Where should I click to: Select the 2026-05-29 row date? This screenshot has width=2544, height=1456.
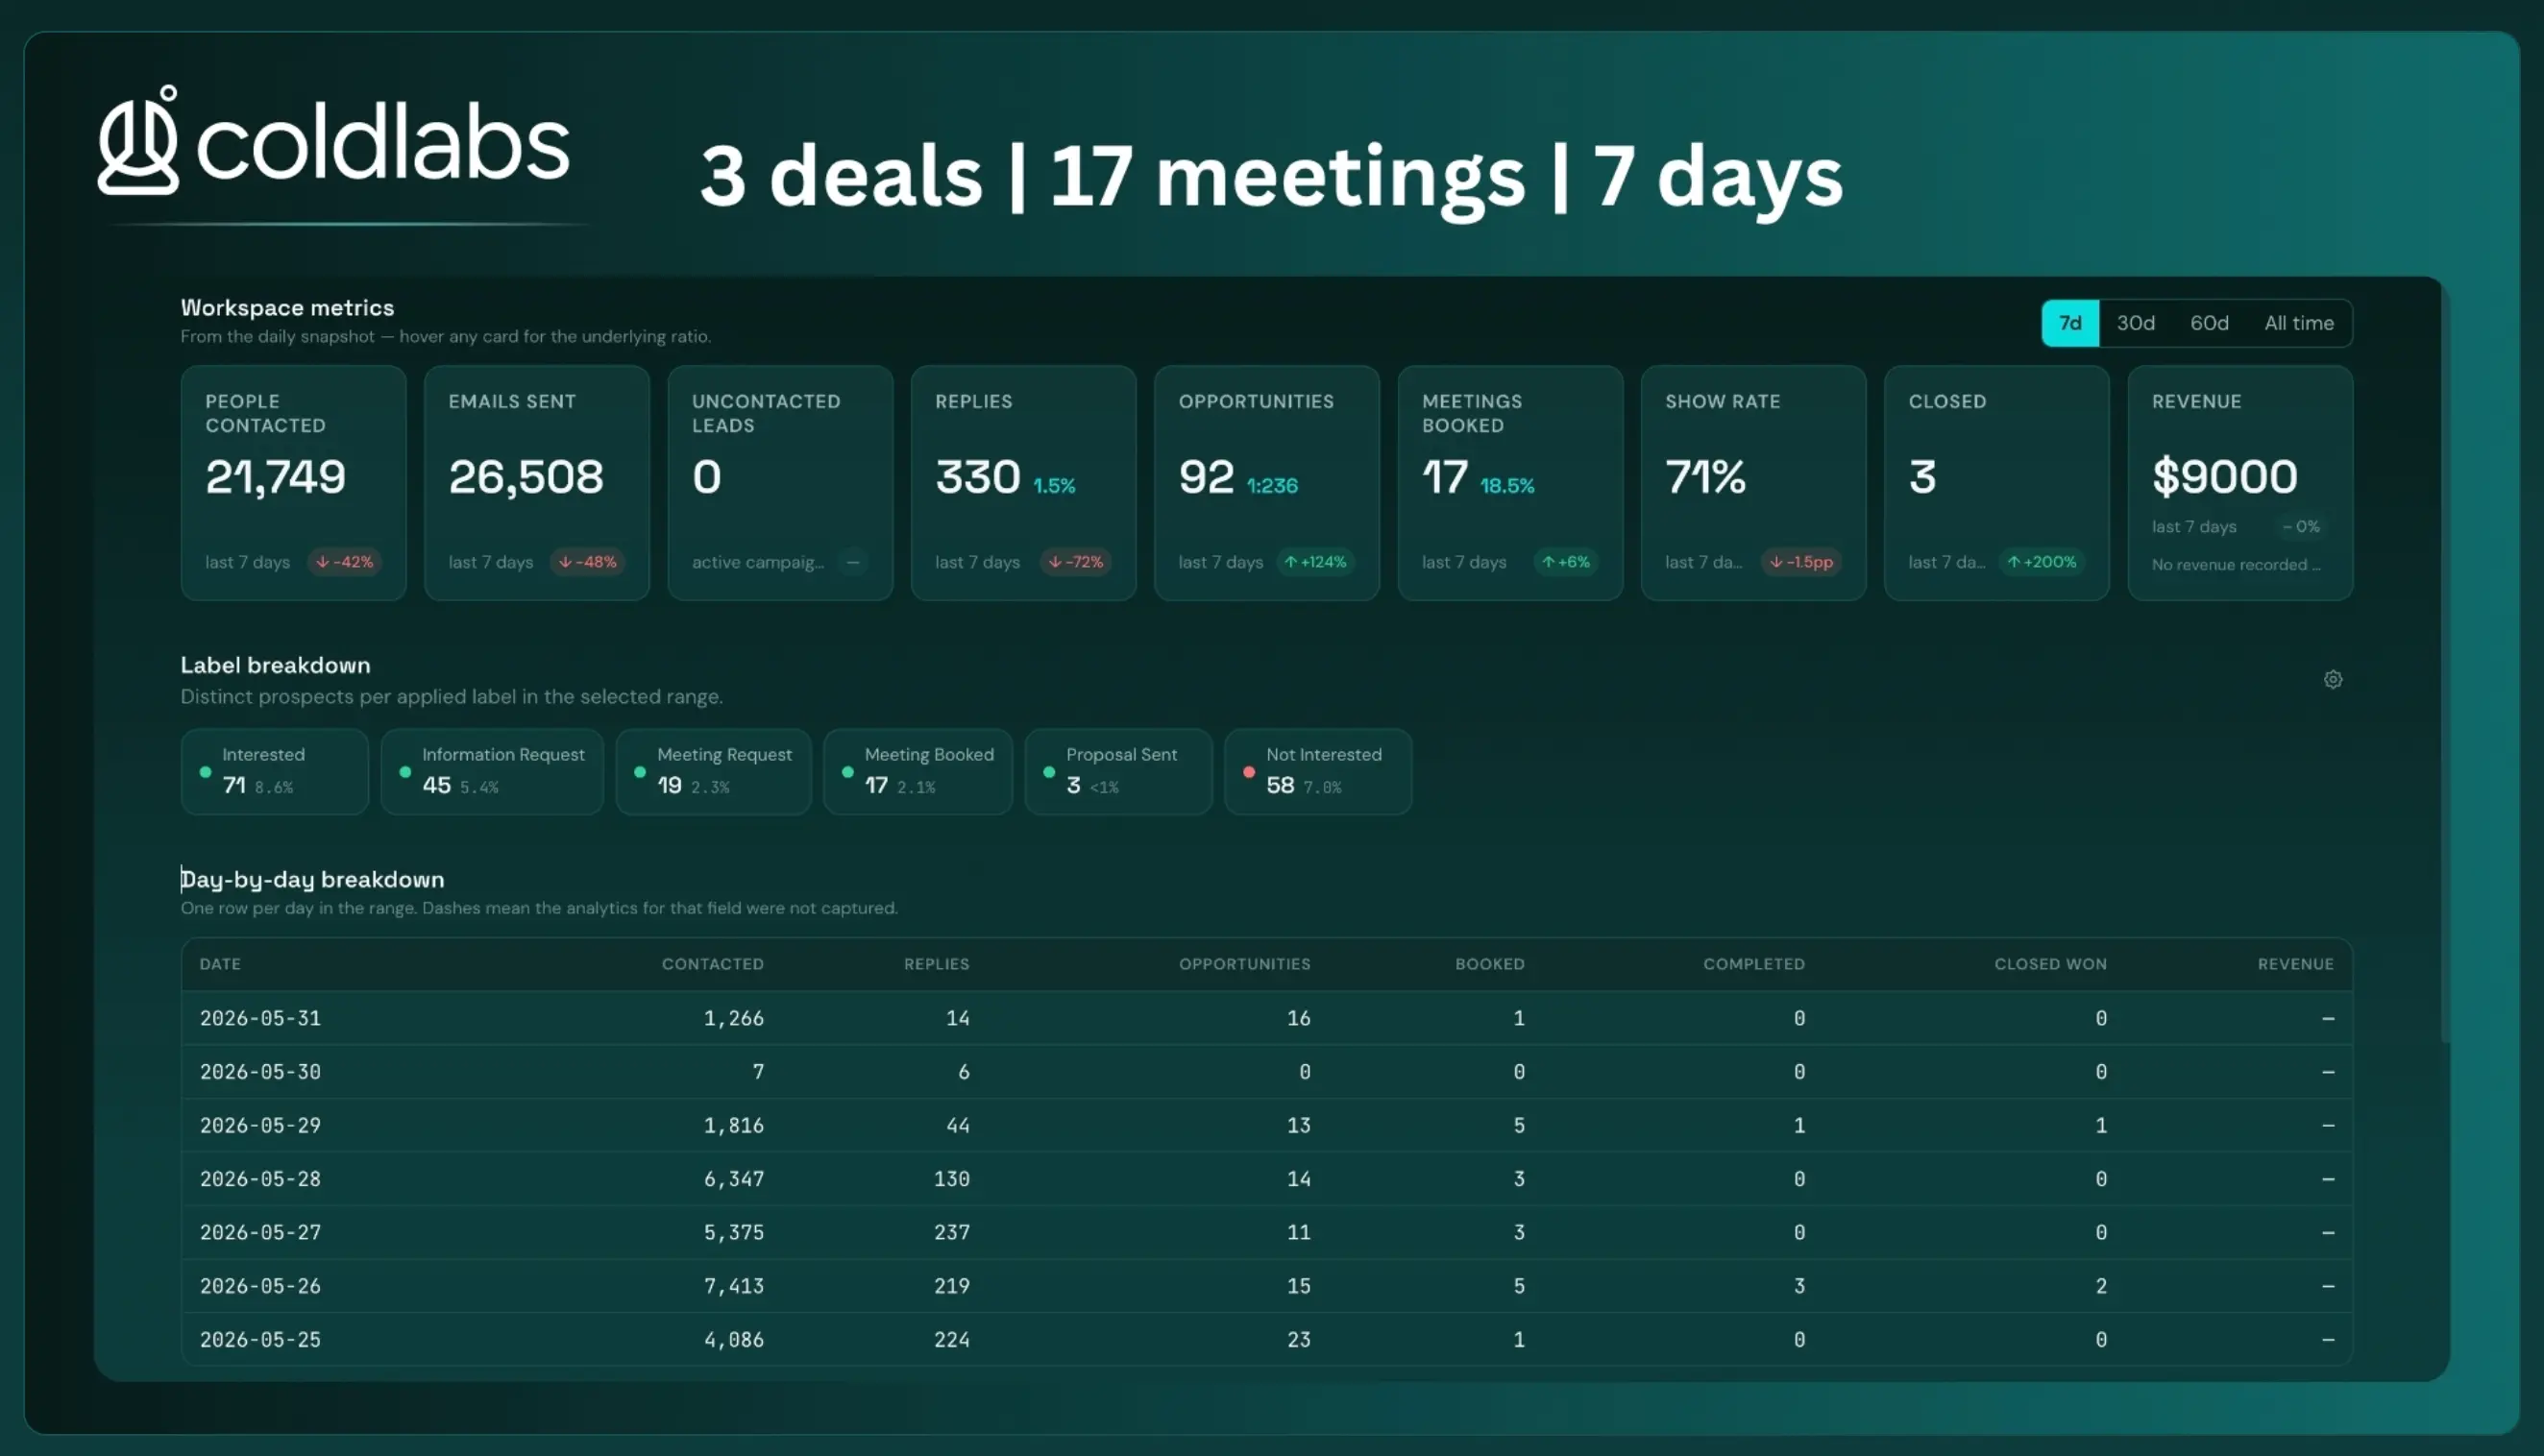[260, 1125]
